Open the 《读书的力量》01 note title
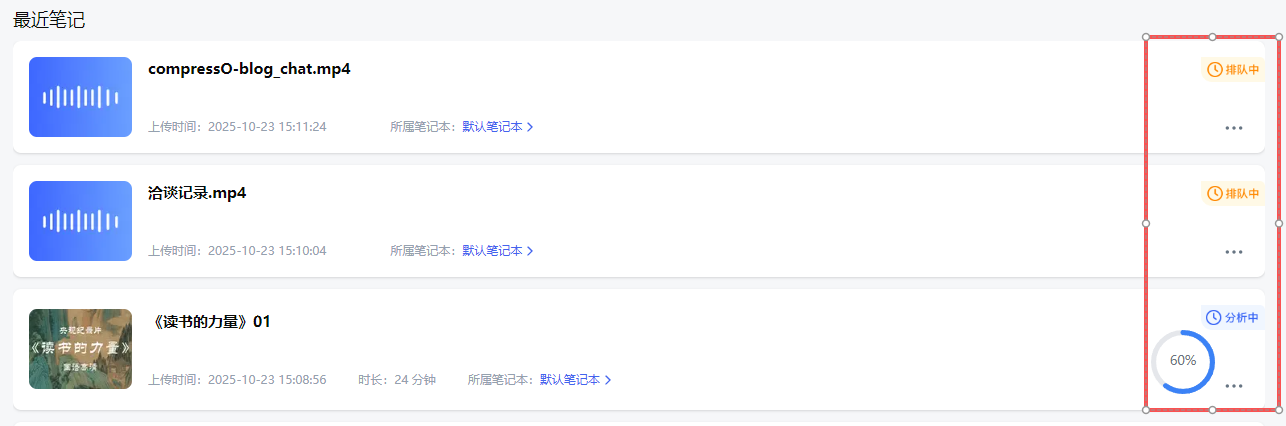Viewport: 1286px width, 426px height. (210, 322)
